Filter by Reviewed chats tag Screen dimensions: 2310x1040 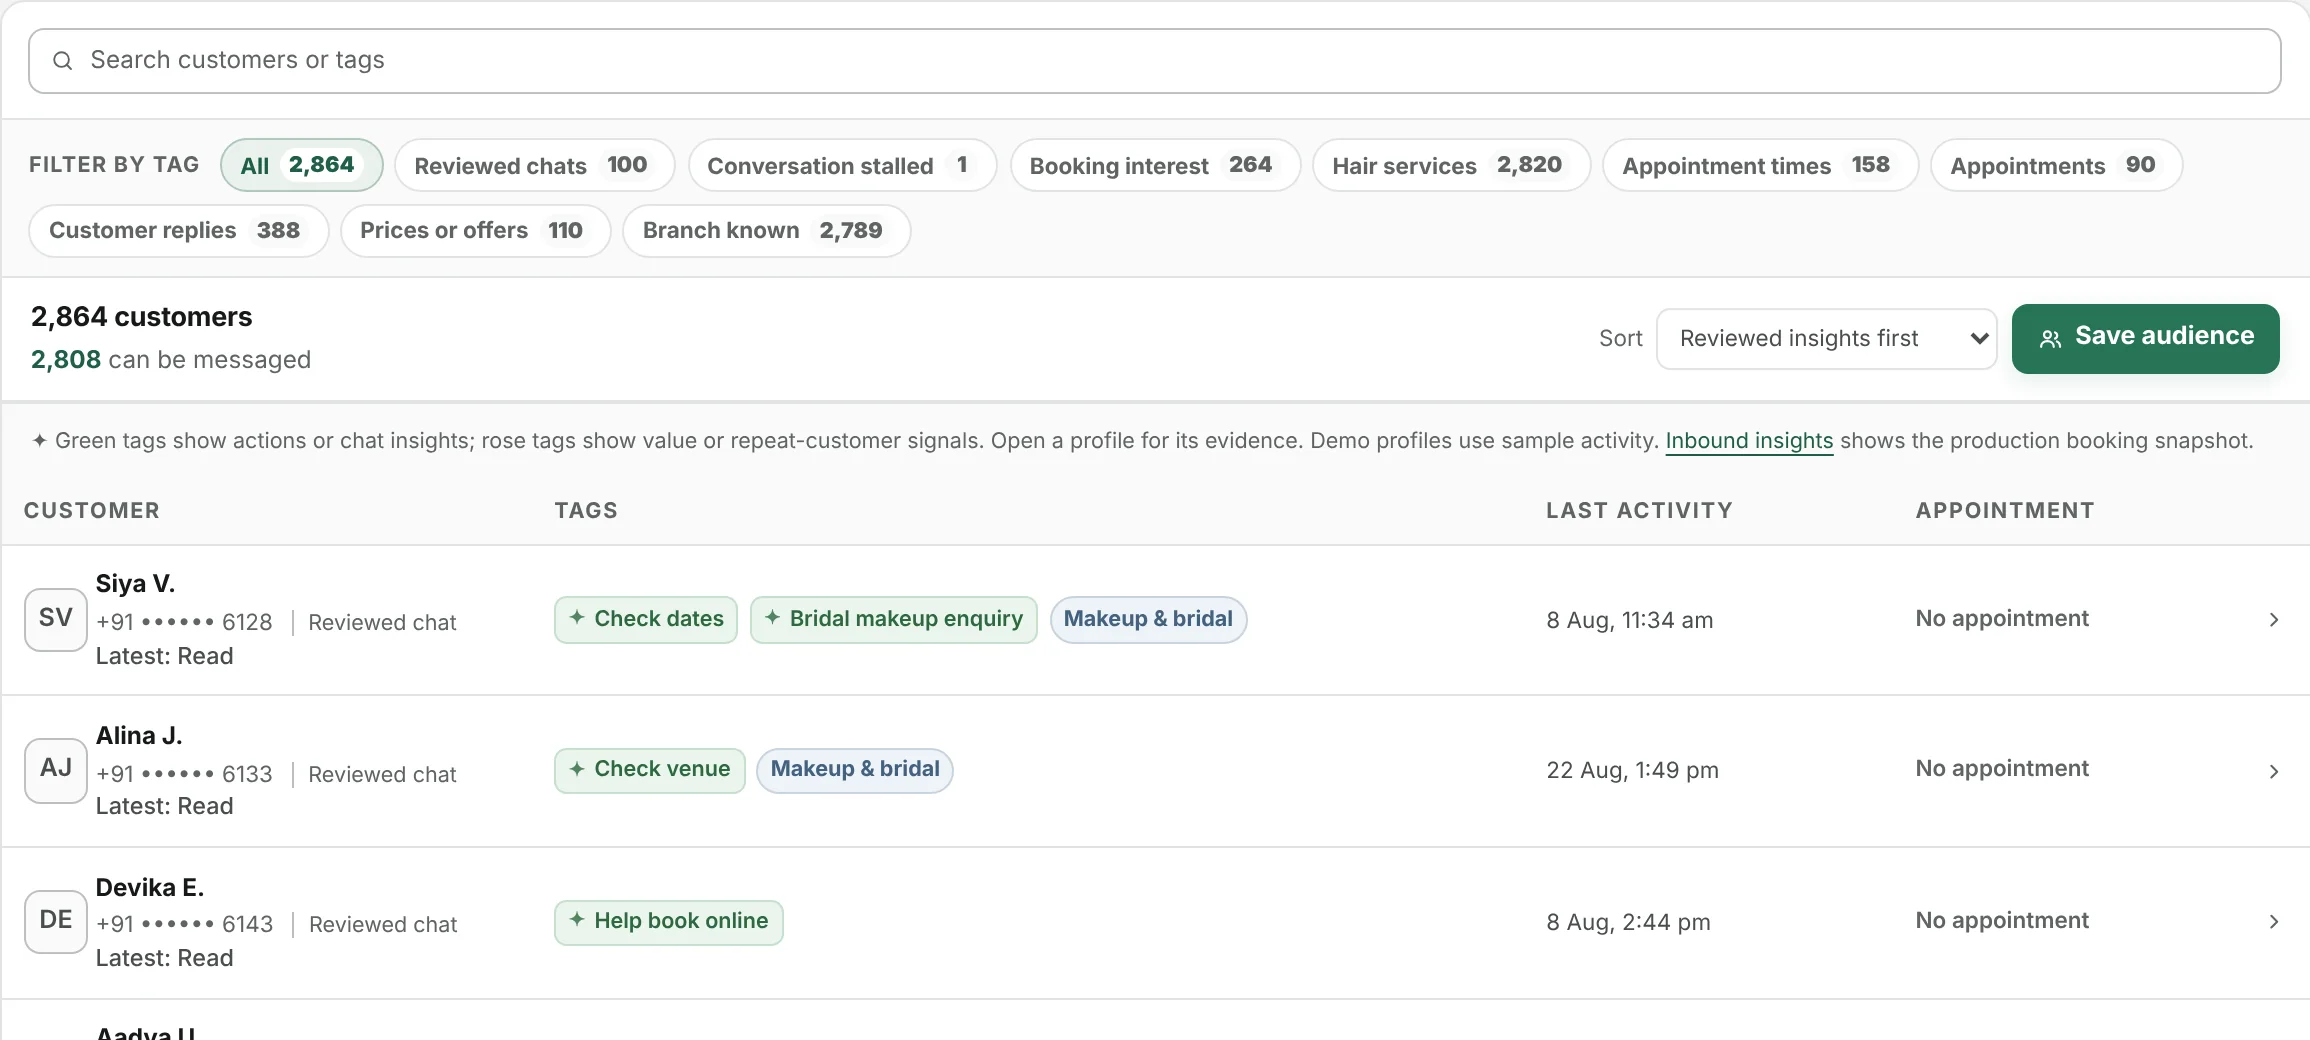[x=534, y=165]
